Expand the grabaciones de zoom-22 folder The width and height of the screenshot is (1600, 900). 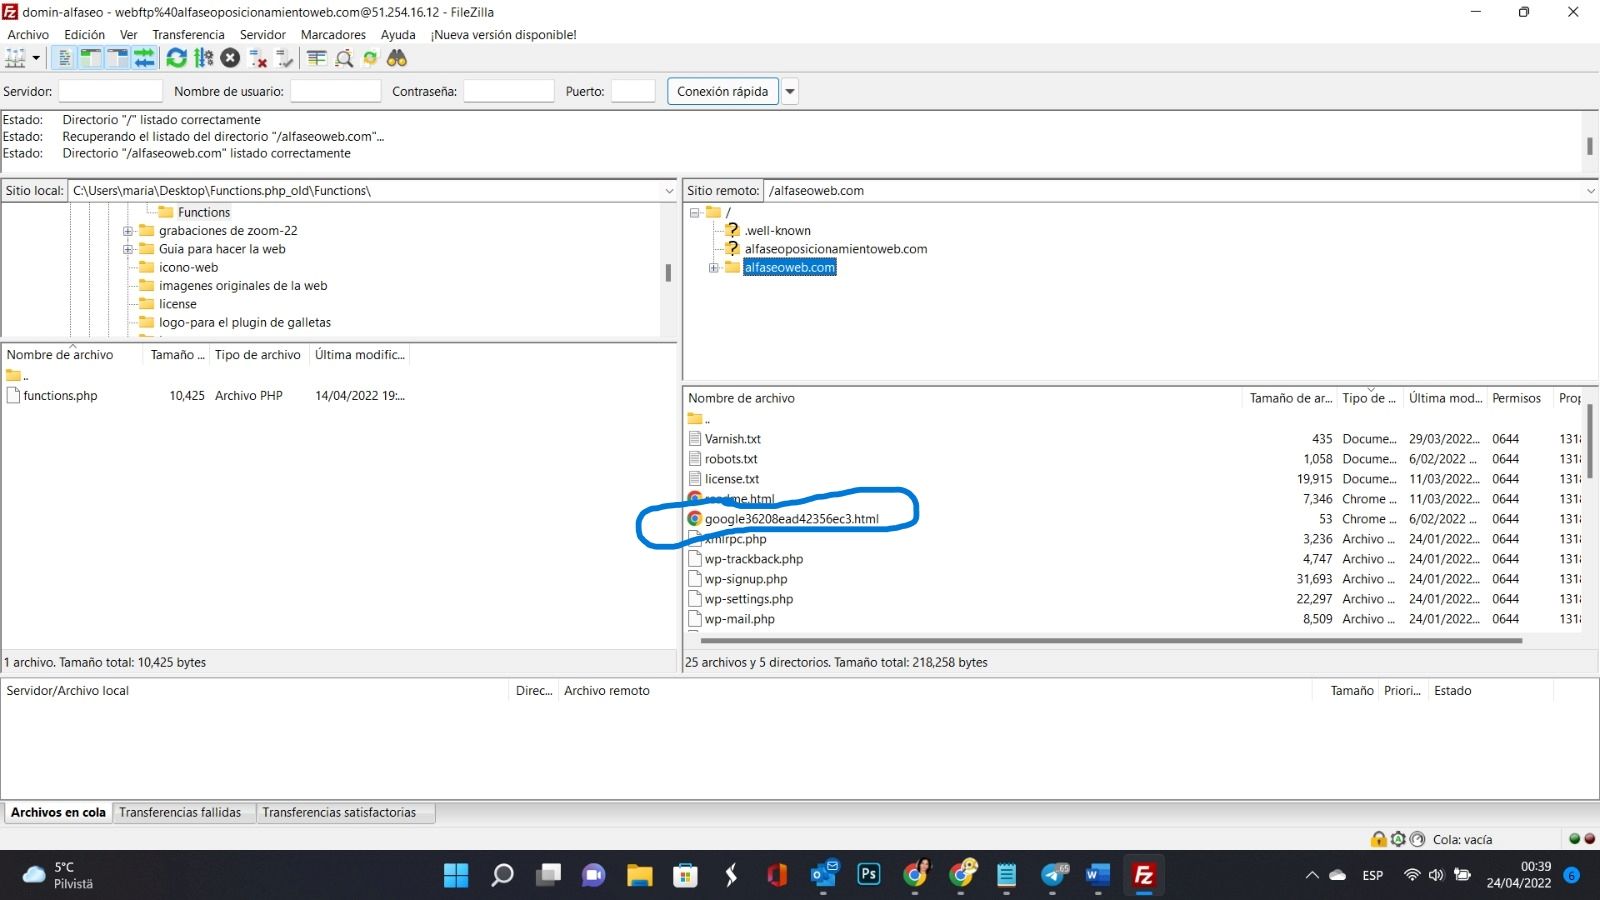(x=128, y=231)
